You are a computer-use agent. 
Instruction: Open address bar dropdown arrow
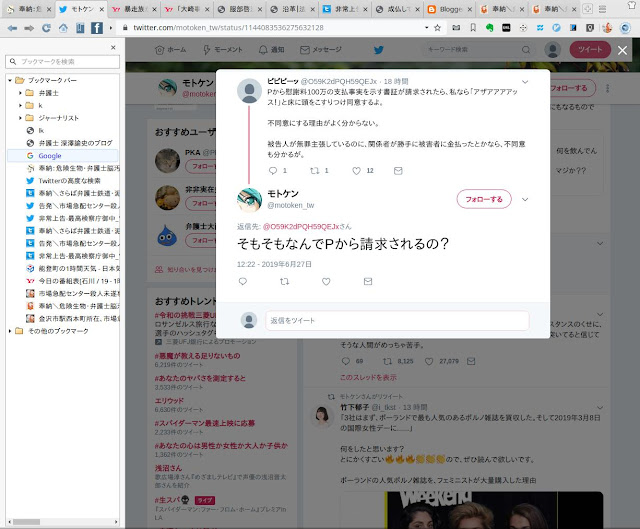pos(427,28)
